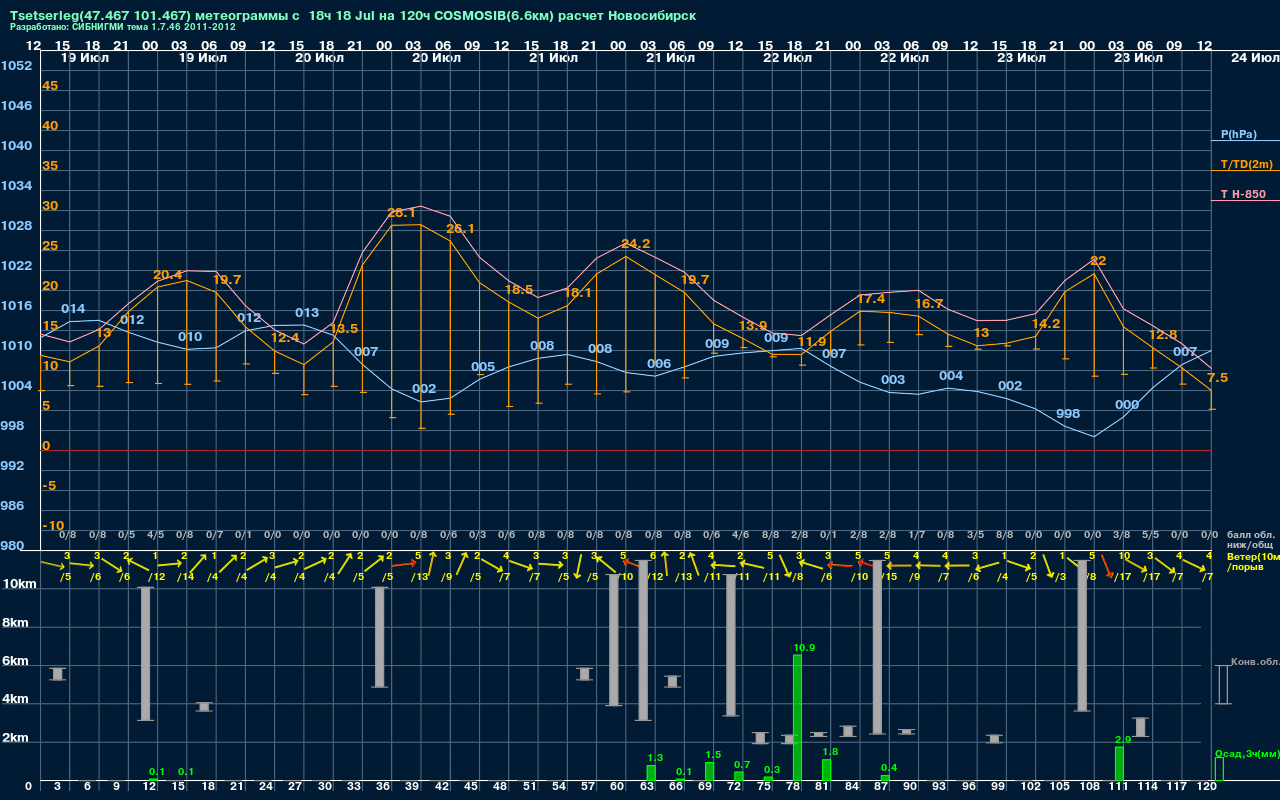Click the 7.5 final temperature label
Viewport: 1280px width, 800px height.
[x=1218, y=378]
